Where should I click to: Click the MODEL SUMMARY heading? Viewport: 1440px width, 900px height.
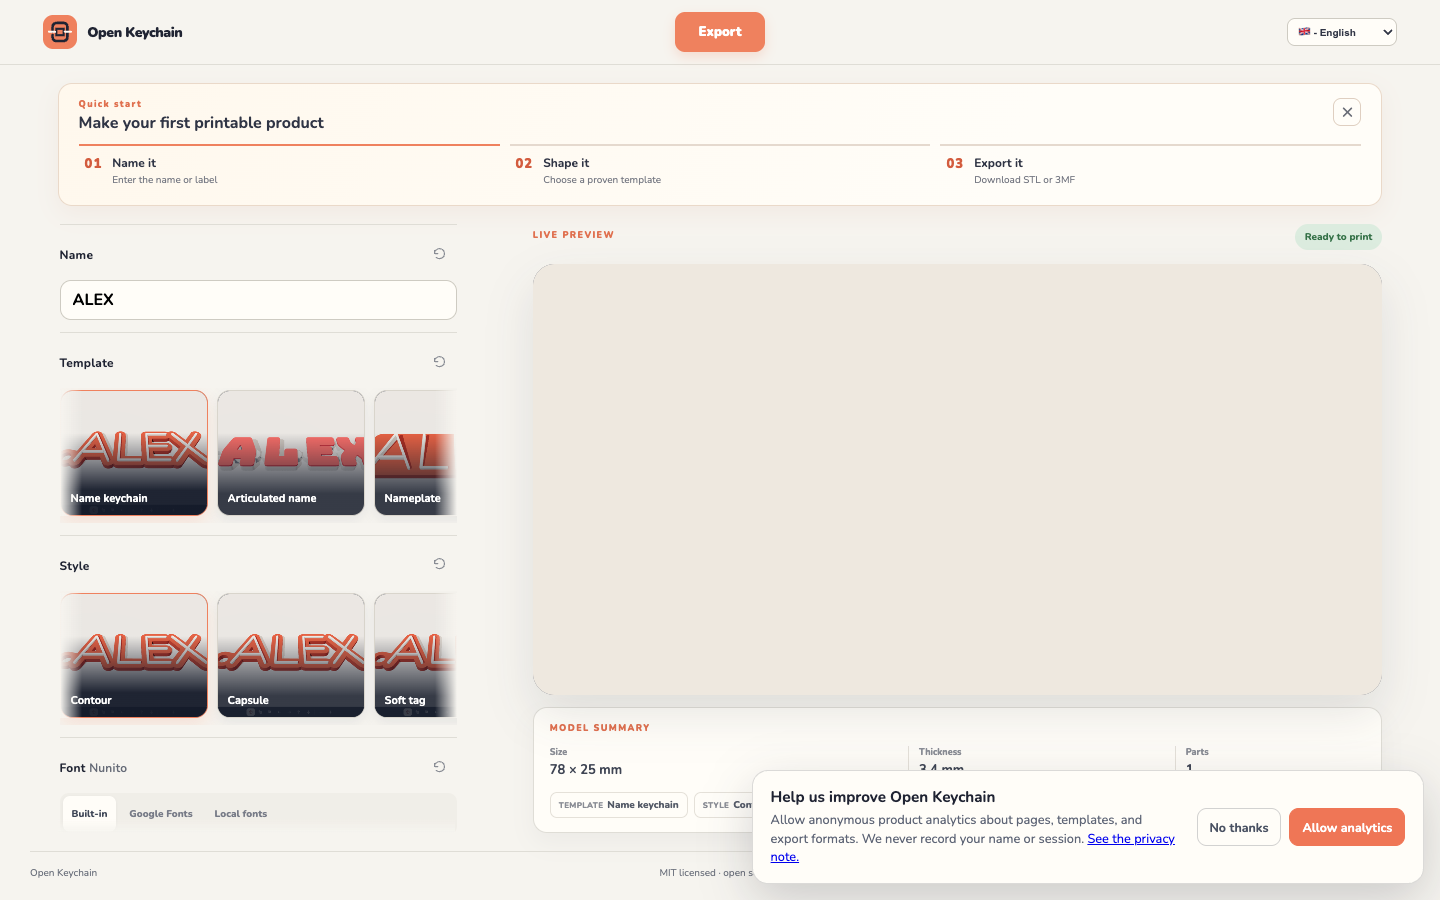click(x=600, y=728)
